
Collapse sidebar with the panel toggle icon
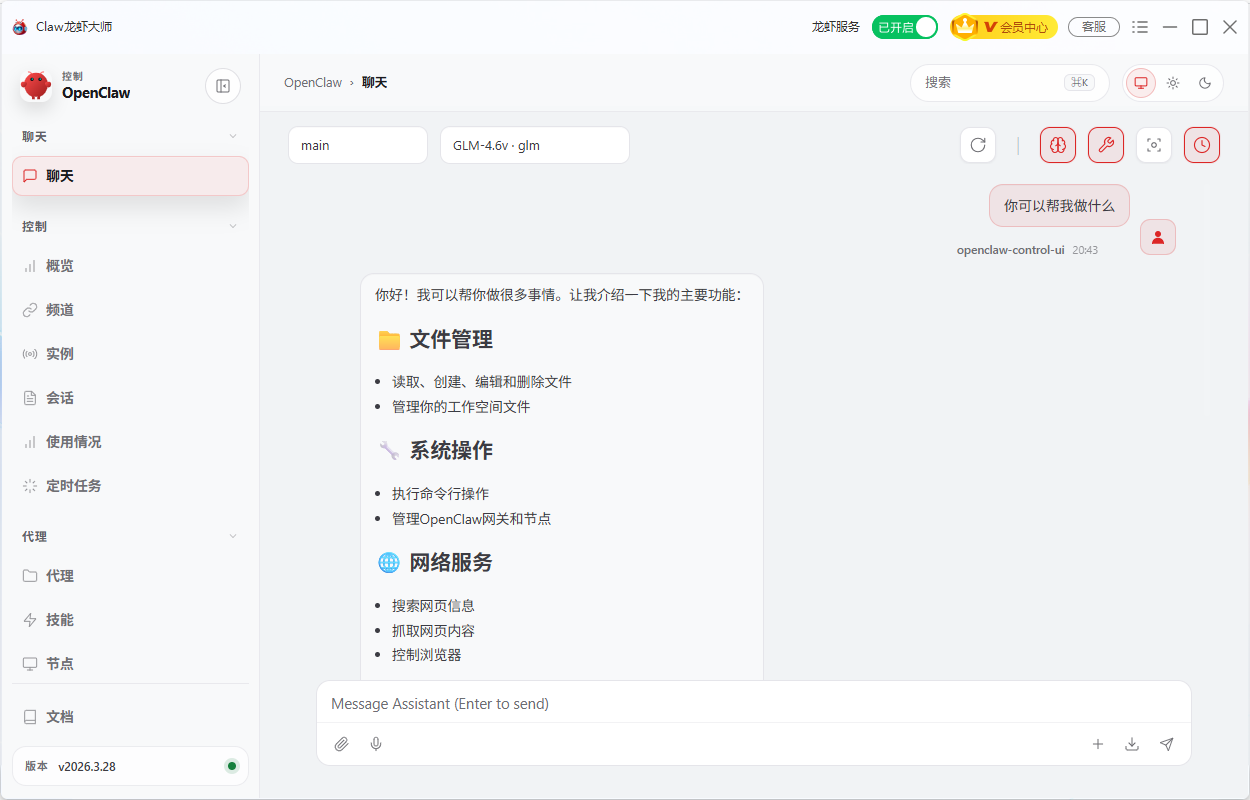[223, 86]
